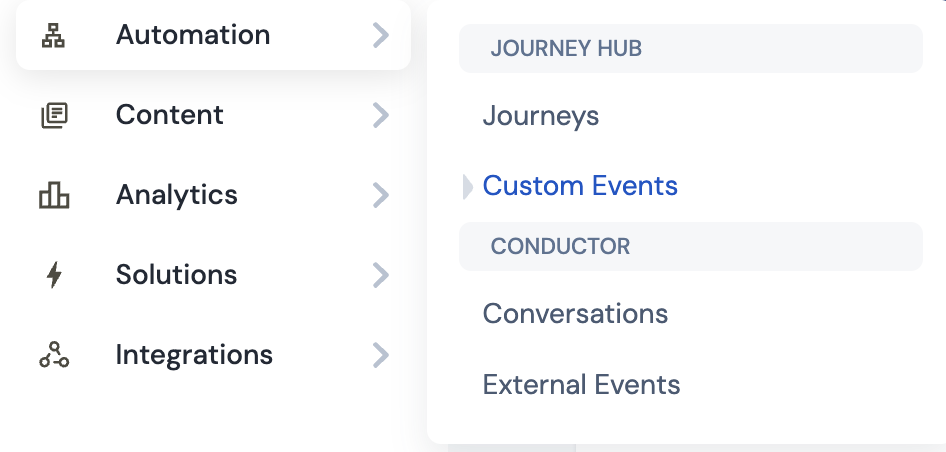Select the Content menu label
The image size is (946, 452).
tap(170, 115)
